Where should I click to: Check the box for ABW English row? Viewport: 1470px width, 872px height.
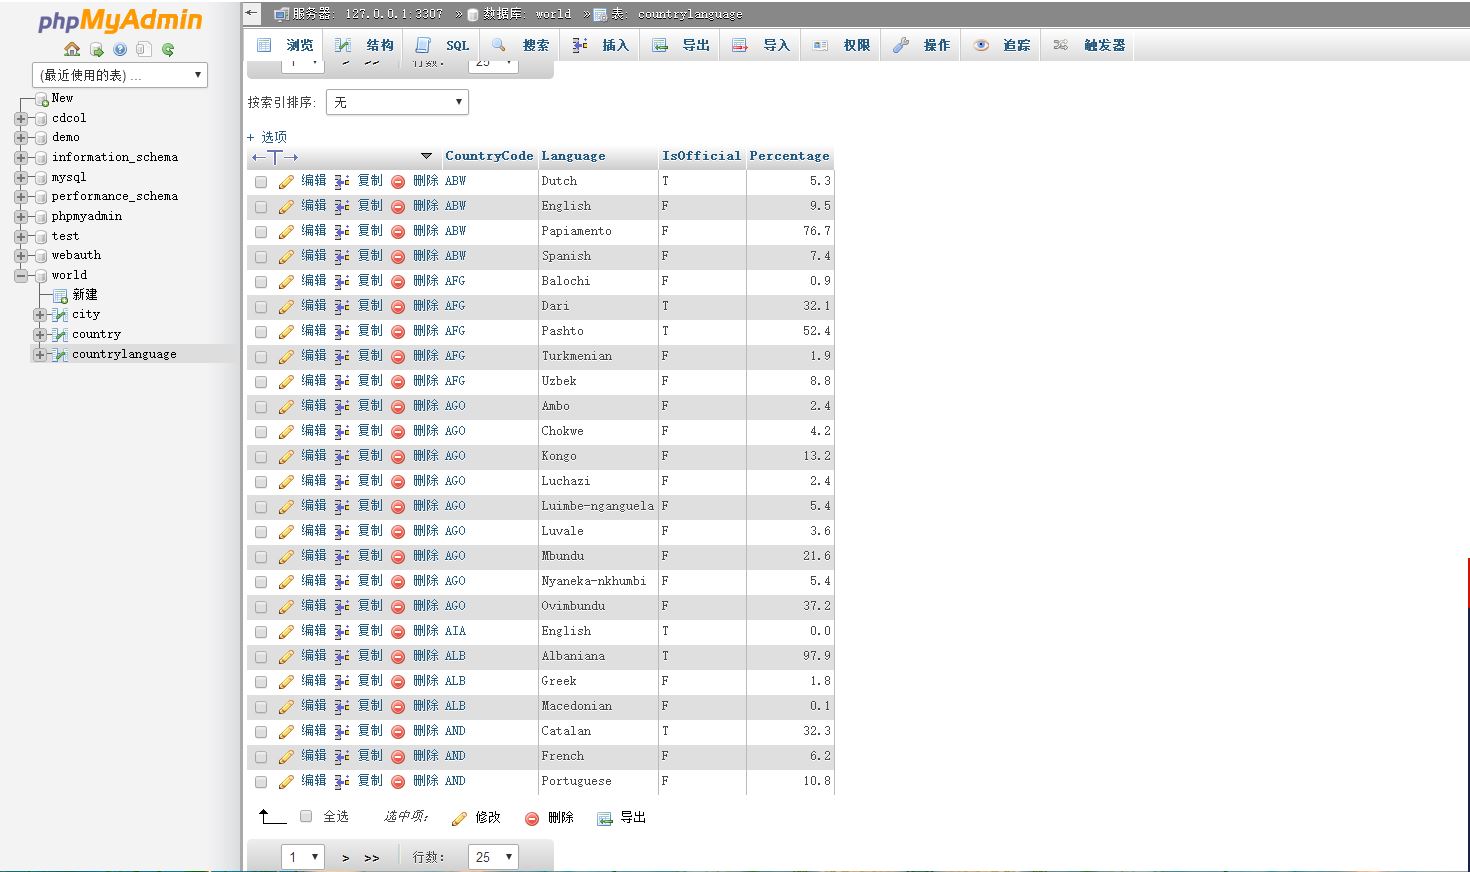click(x=261, y=207)
